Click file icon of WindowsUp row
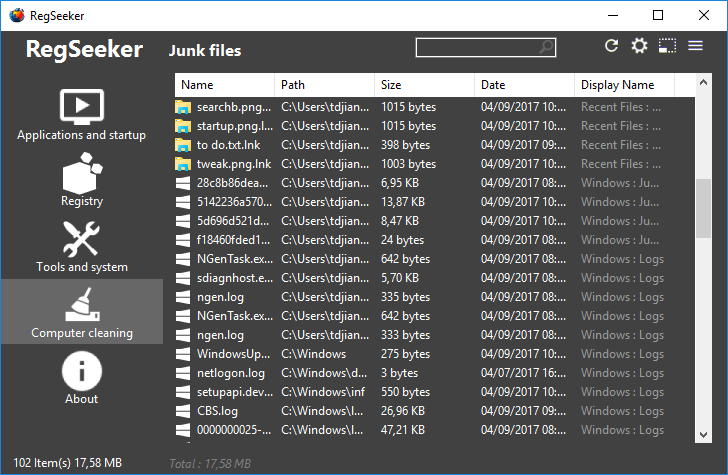 tap(183, 354)
